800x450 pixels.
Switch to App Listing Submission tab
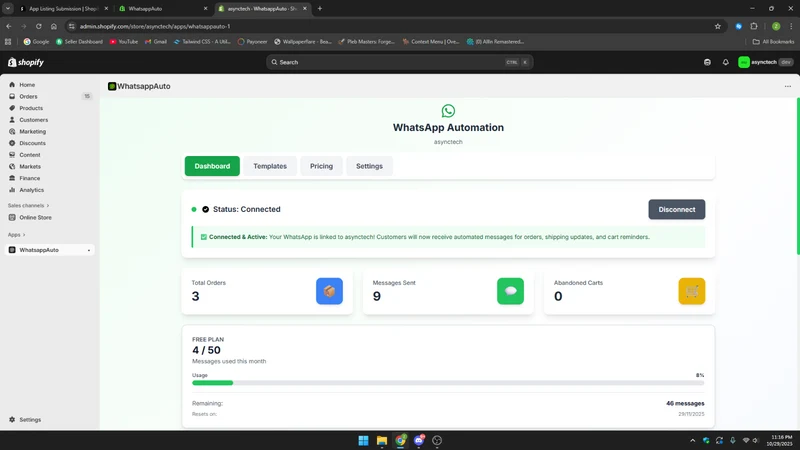click(x=64, y=9)
